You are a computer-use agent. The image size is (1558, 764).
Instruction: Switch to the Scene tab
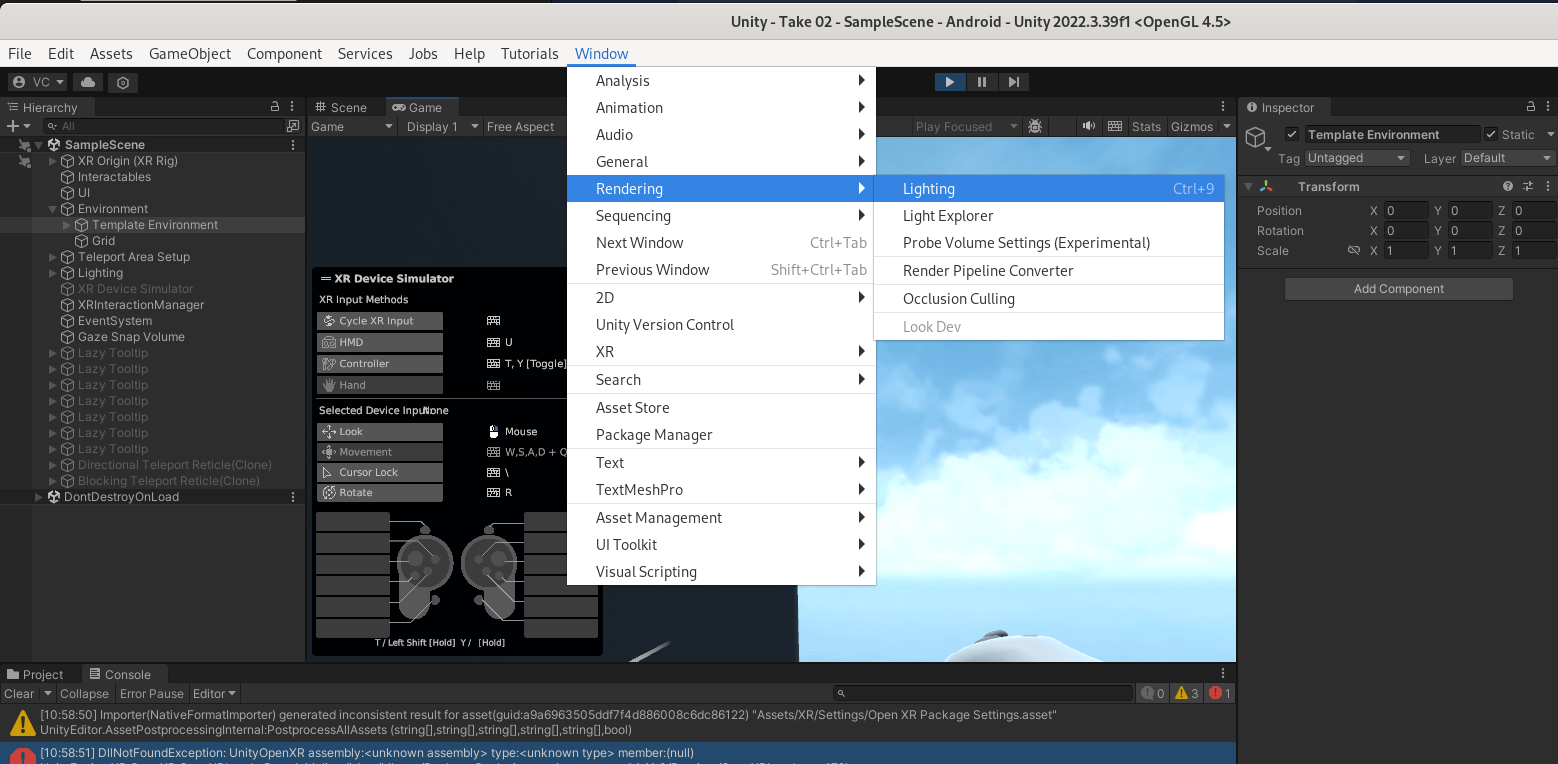tap(341, 107)
